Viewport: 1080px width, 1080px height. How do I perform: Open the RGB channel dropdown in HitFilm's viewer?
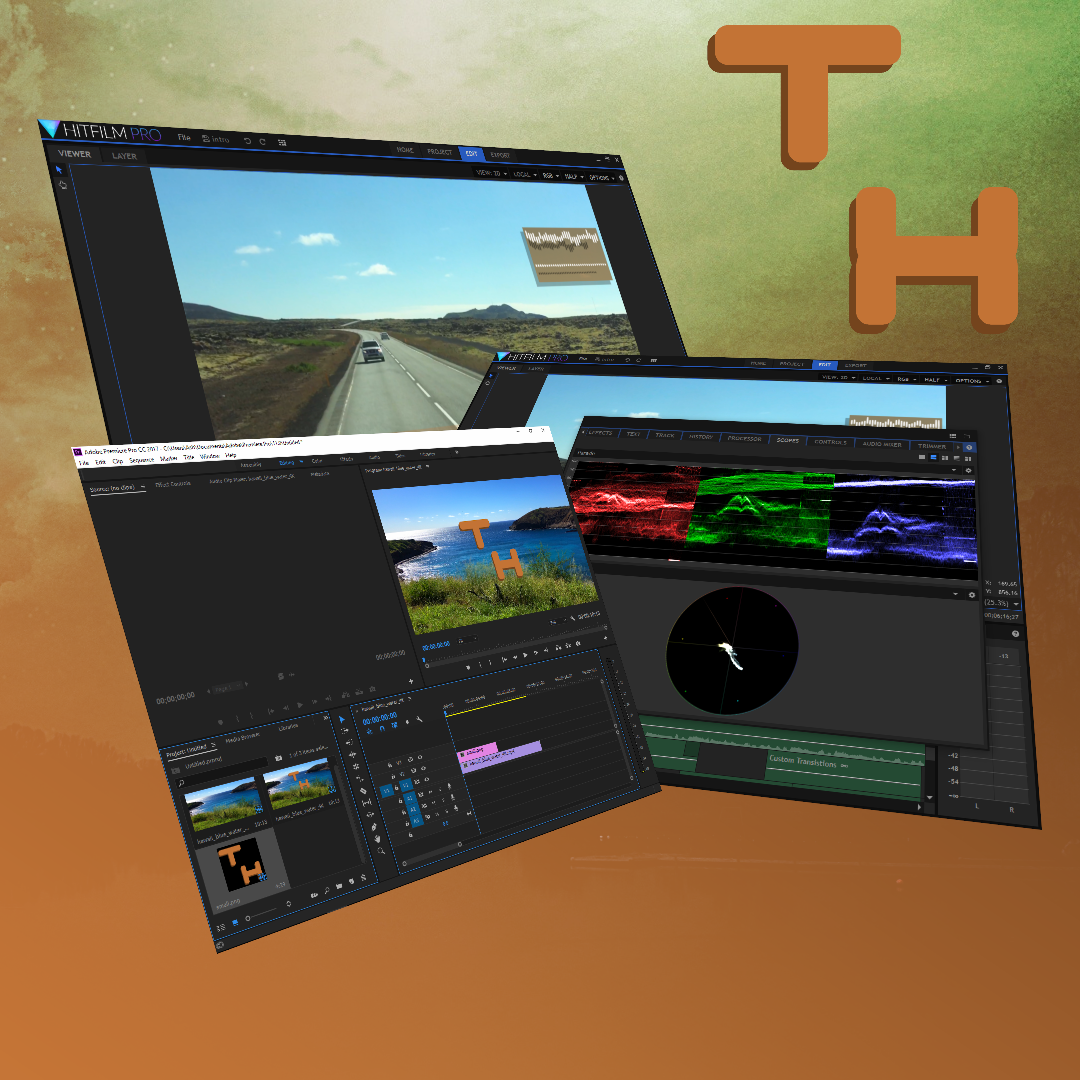click(550, 176)
